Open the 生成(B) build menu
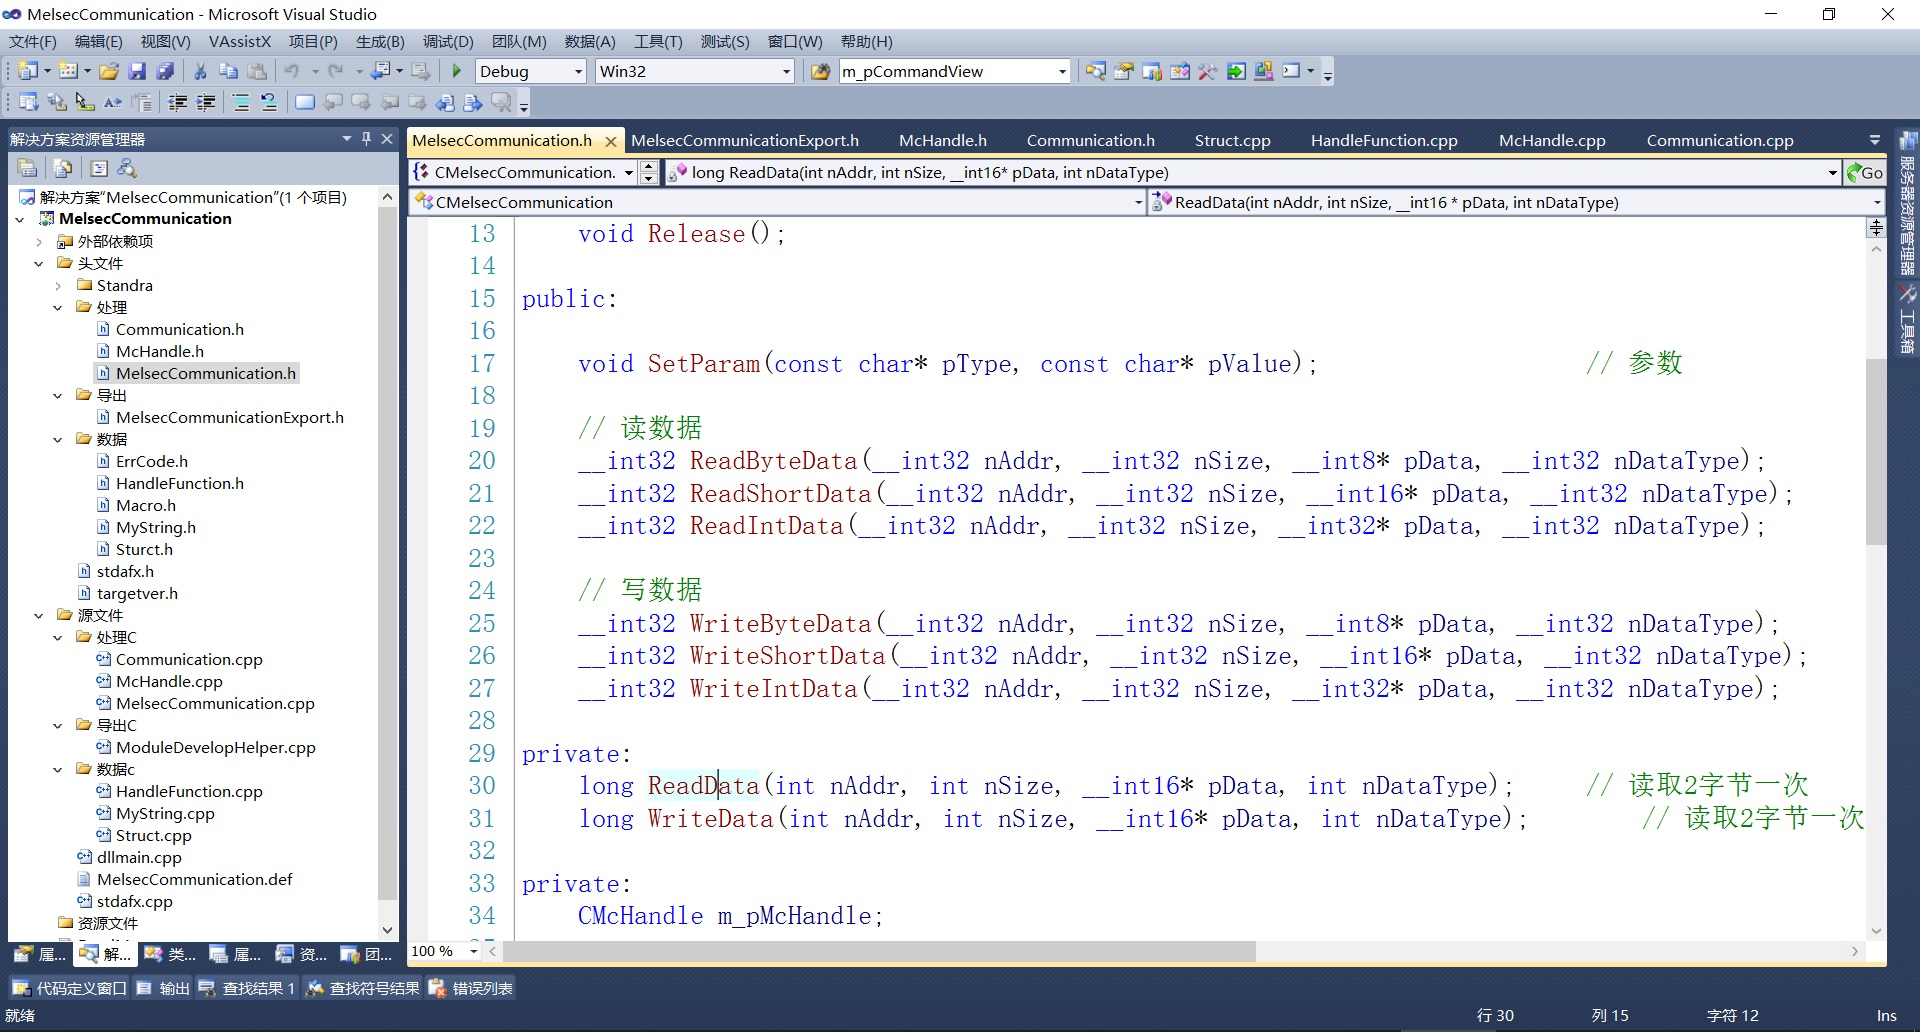1920x1032 pixels. [x=380, y=41]
